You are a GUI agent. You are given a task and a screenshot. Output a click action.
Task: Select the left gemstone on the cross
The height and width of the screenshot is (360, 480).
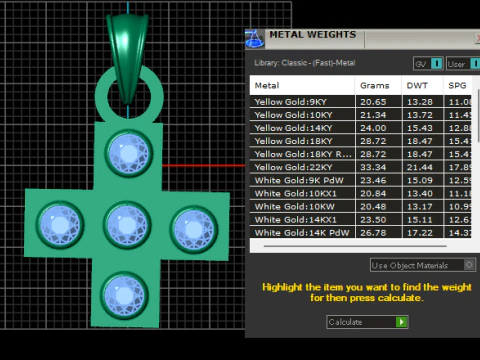tap(60, 225)
